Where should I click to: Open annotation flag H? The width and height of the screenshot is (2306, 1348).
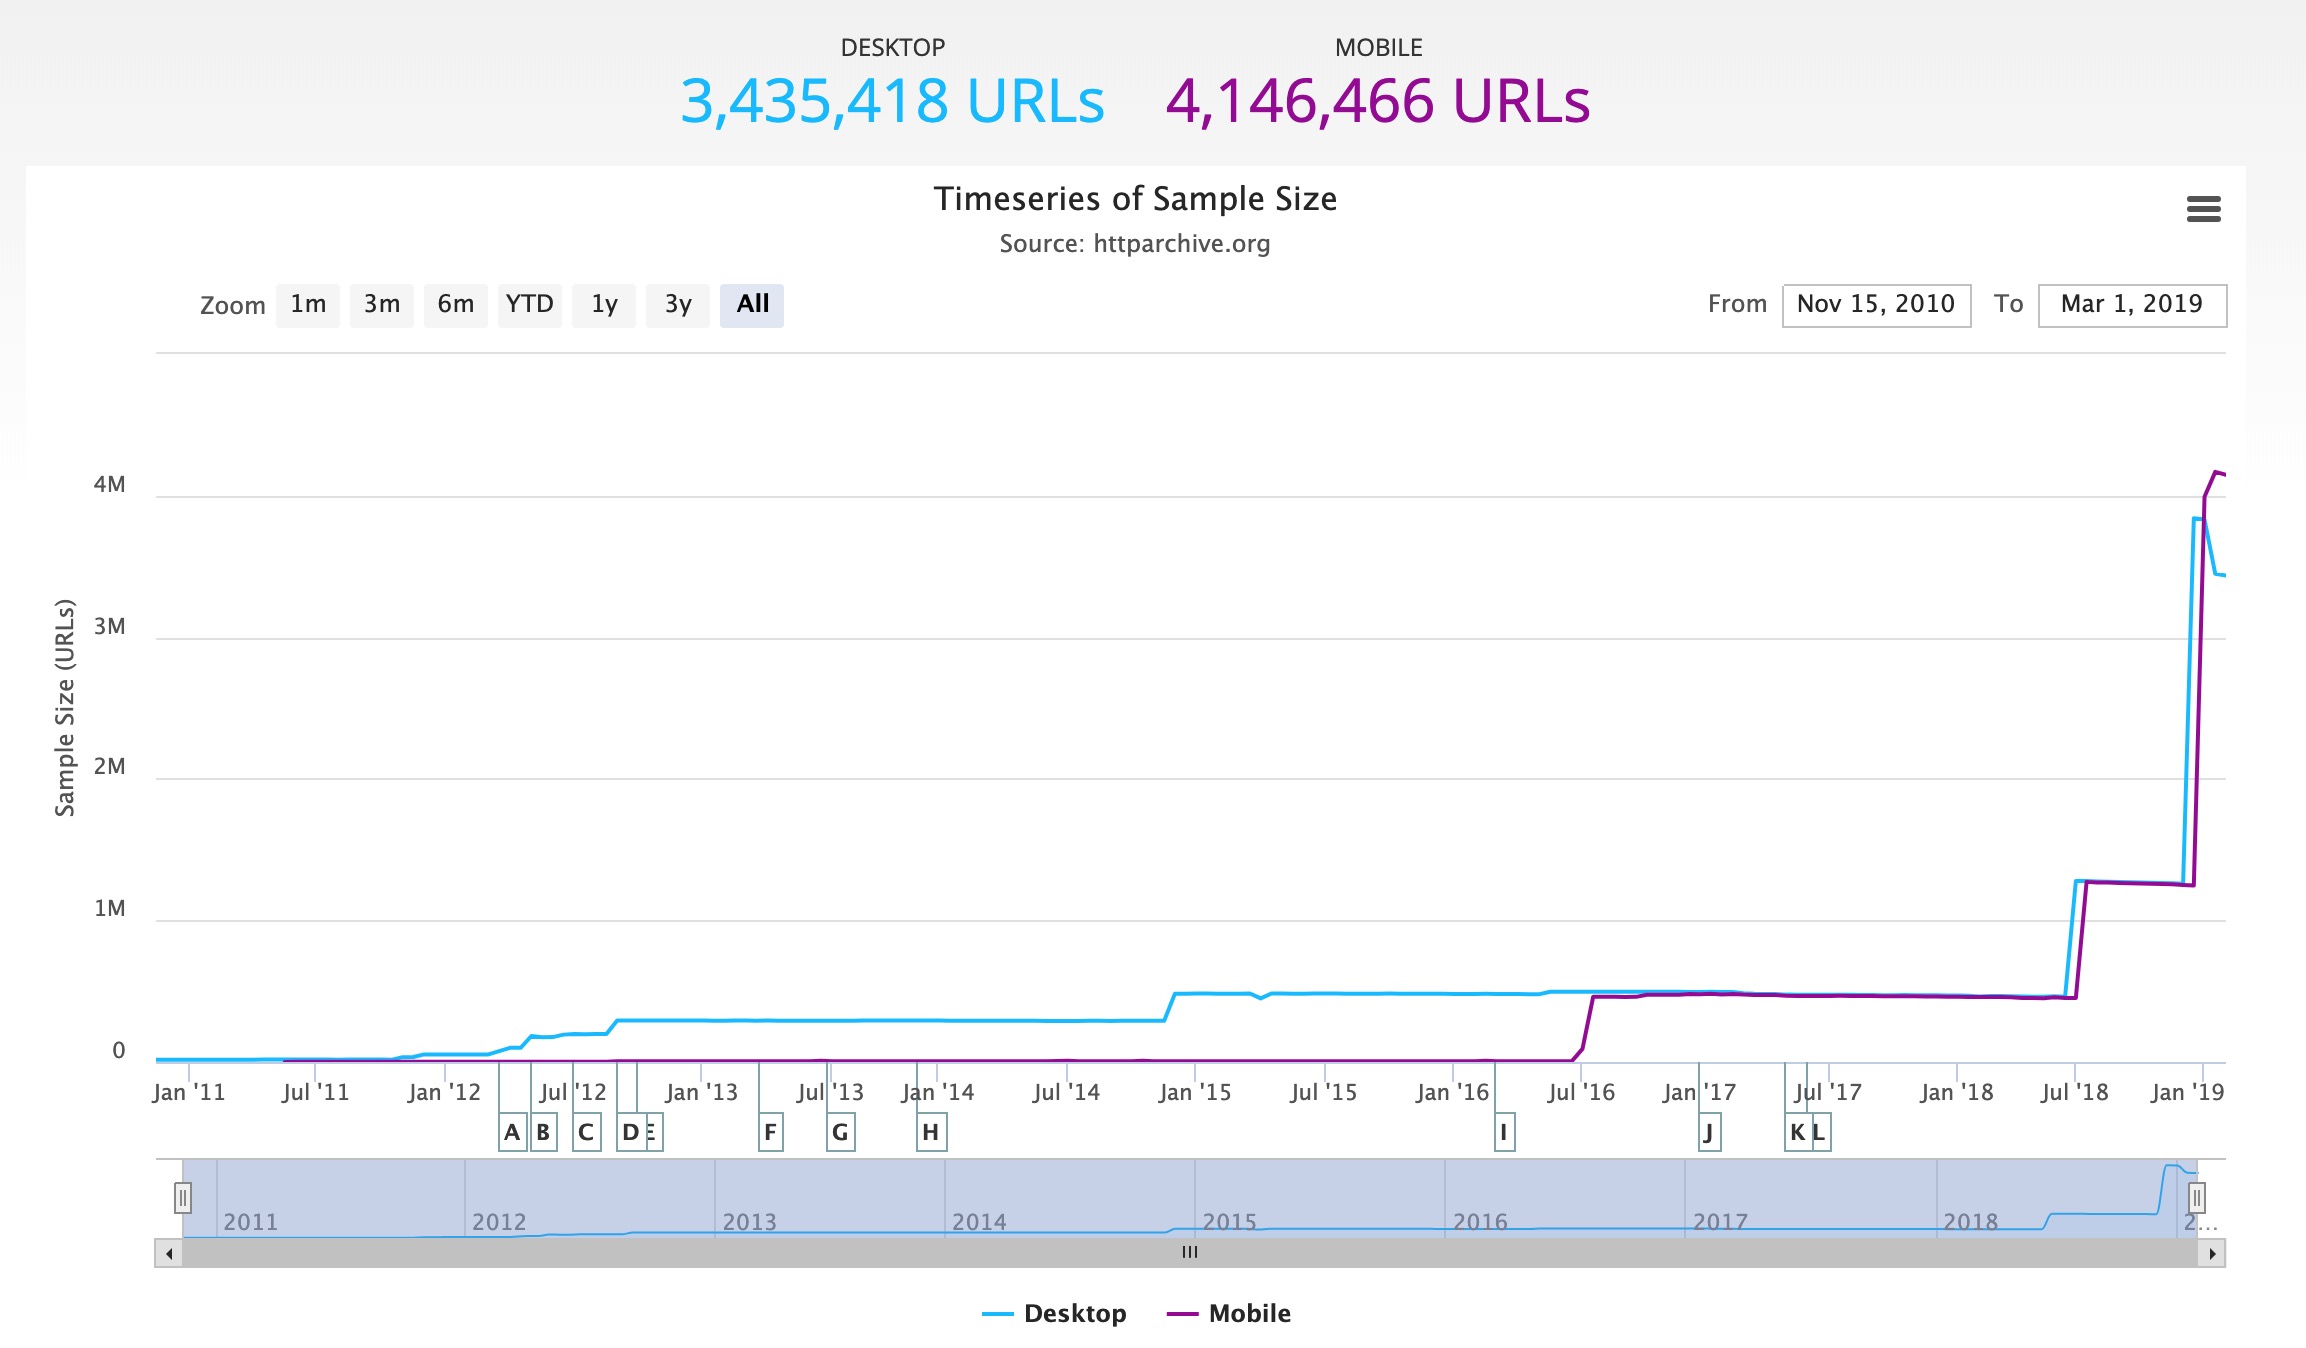(931, 1132)
